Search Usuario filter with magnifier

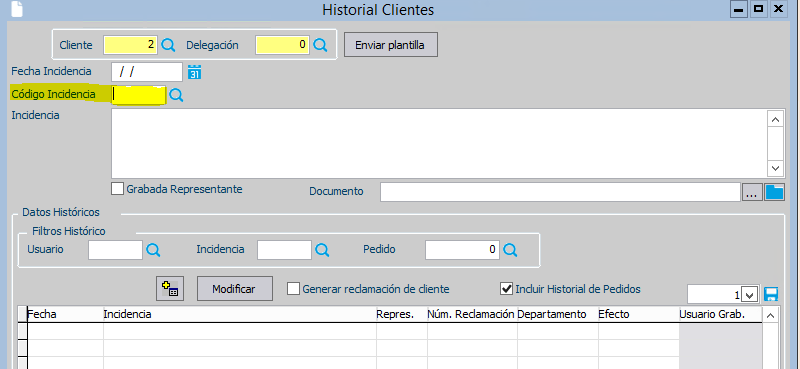point(153,250)
